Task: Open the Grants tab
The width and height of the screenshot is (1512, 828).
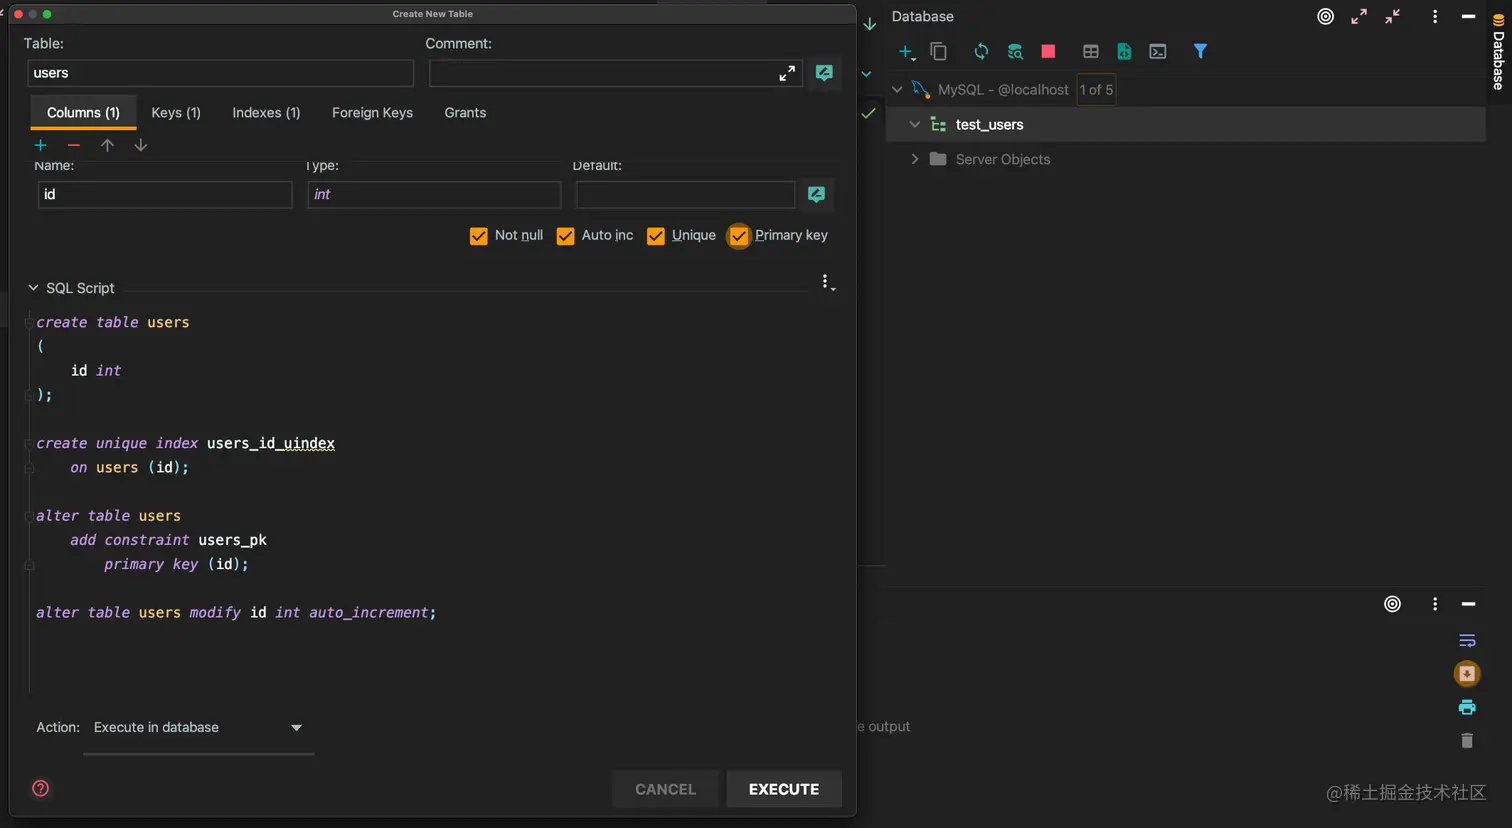Action: pyautogui.click(x=465, y=113)
